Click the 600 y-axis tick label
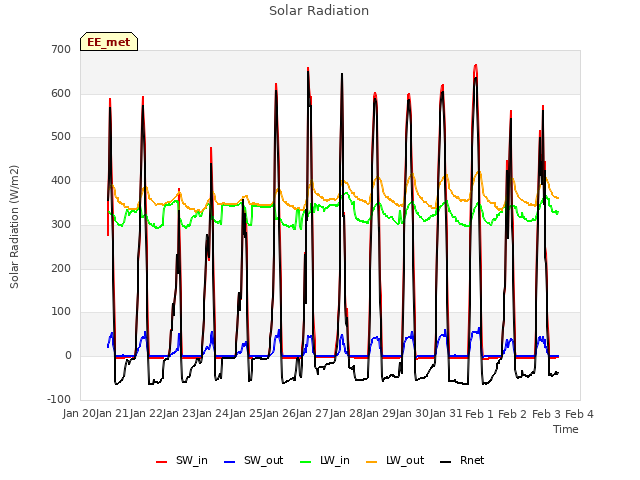Image resolution: width=640 pixels, height=480 pixels. [61, 93]
